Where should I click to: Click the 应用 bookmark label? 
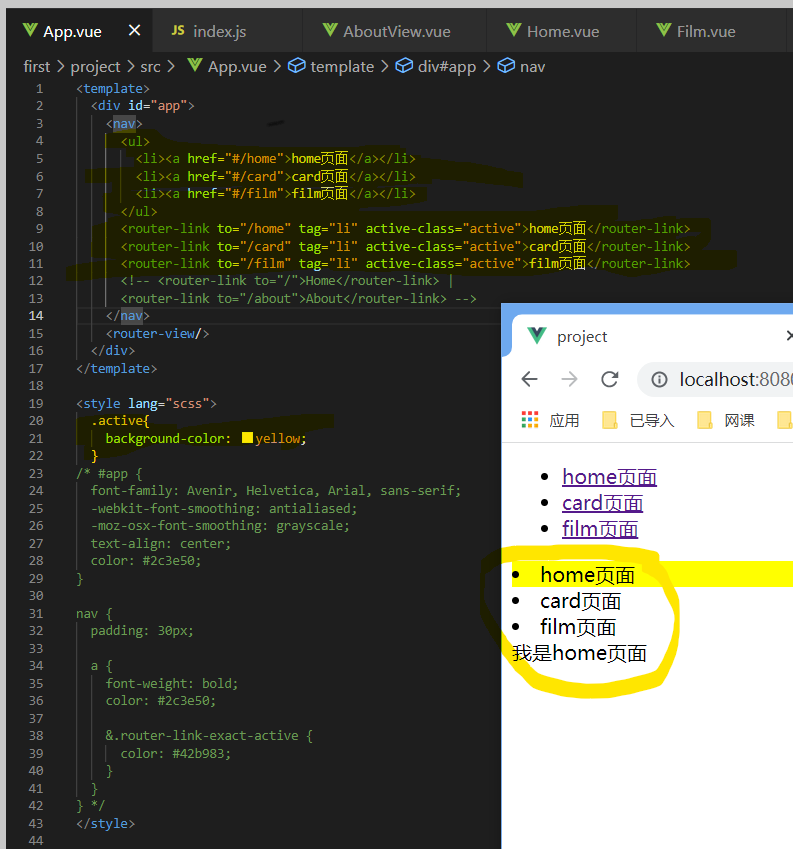(565, 420)
